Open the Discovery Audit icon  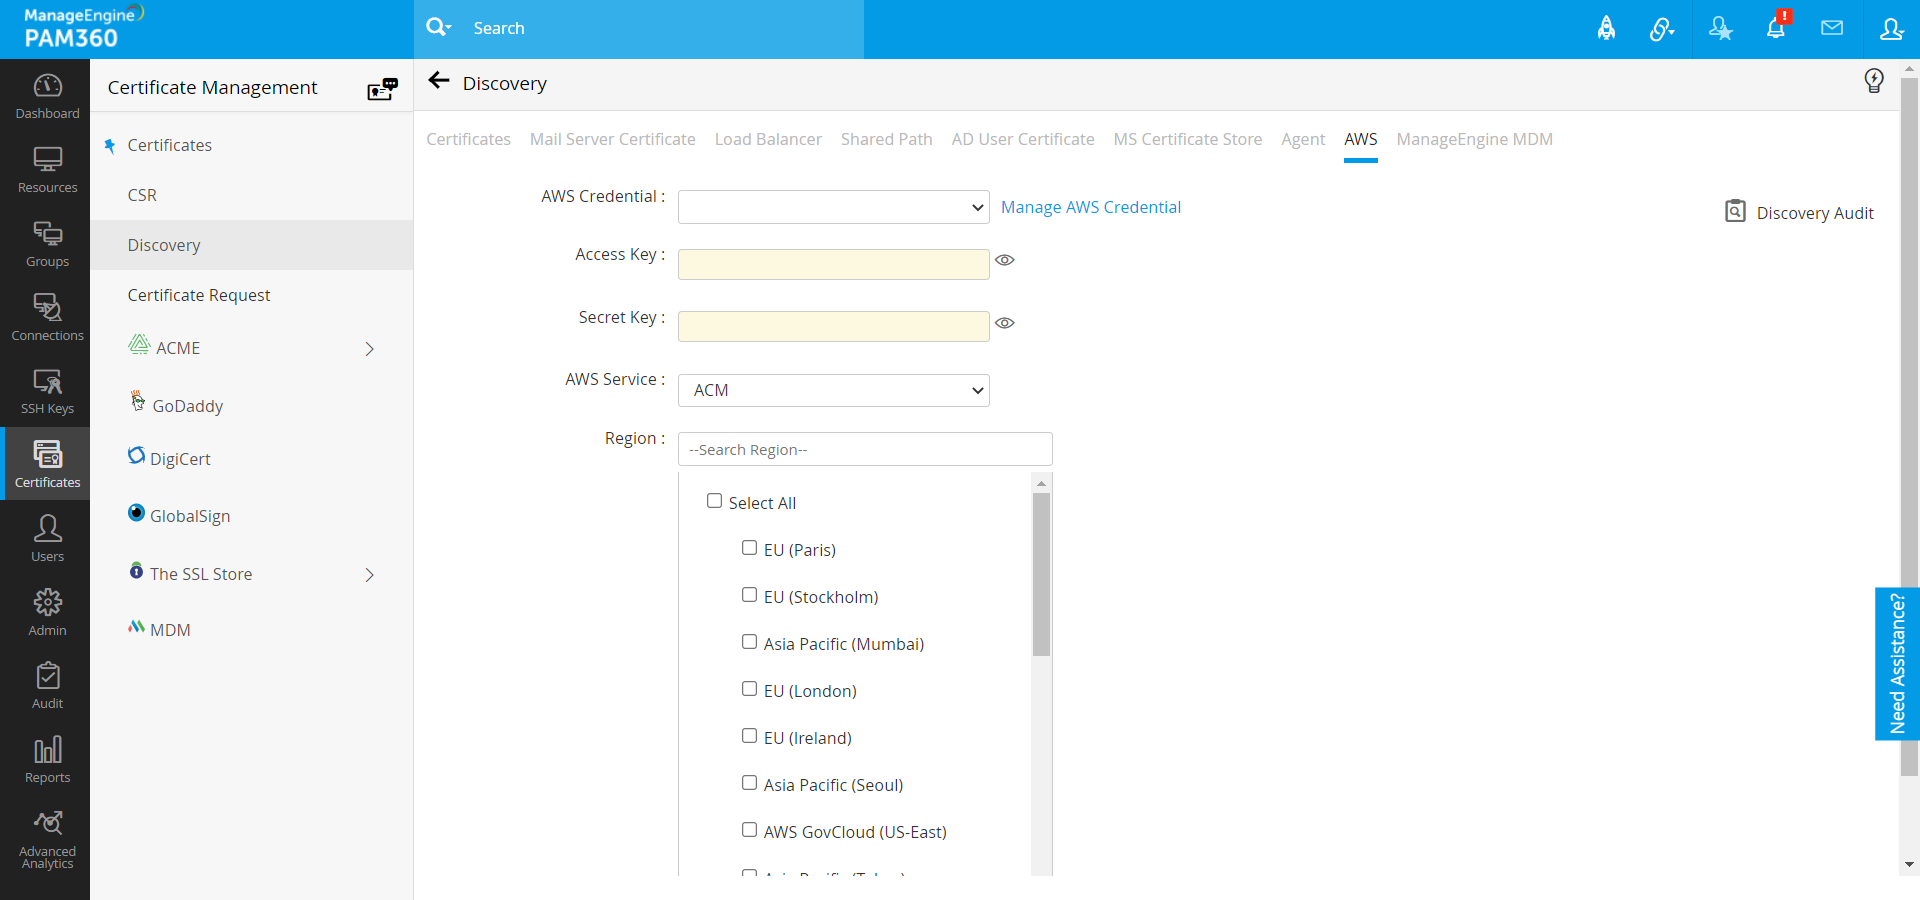[x=1735, y=212]
